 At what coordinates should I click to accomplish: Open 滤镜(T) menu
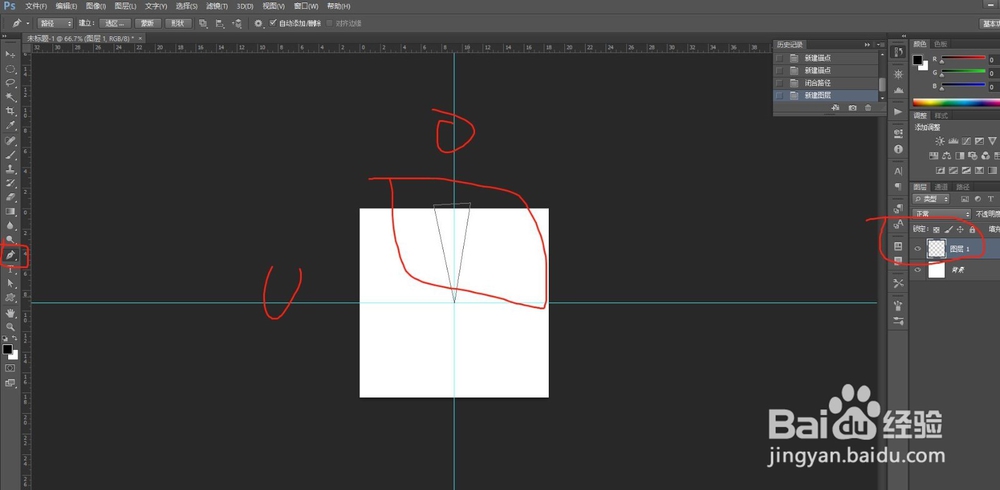click(217, 6)
